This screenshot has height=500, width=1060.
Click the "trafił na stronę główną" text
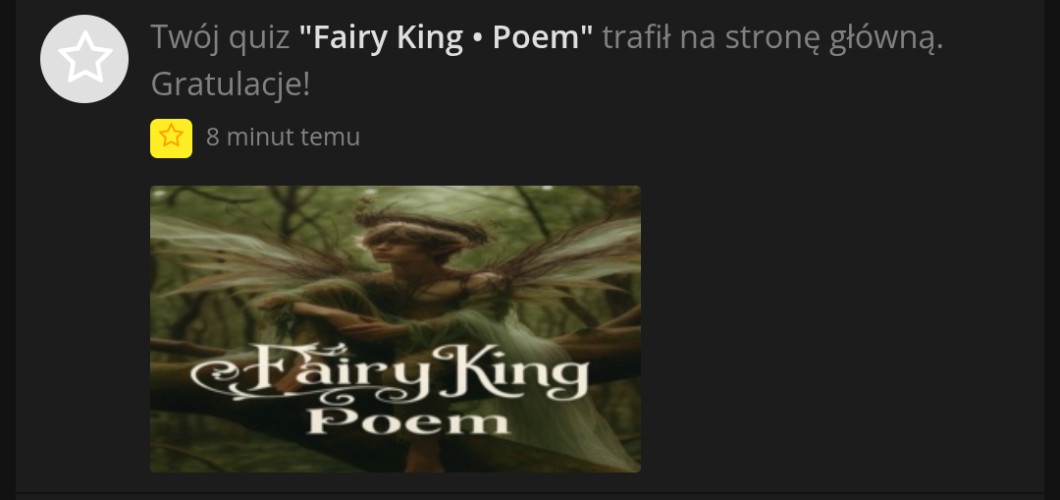coord(772,38)
